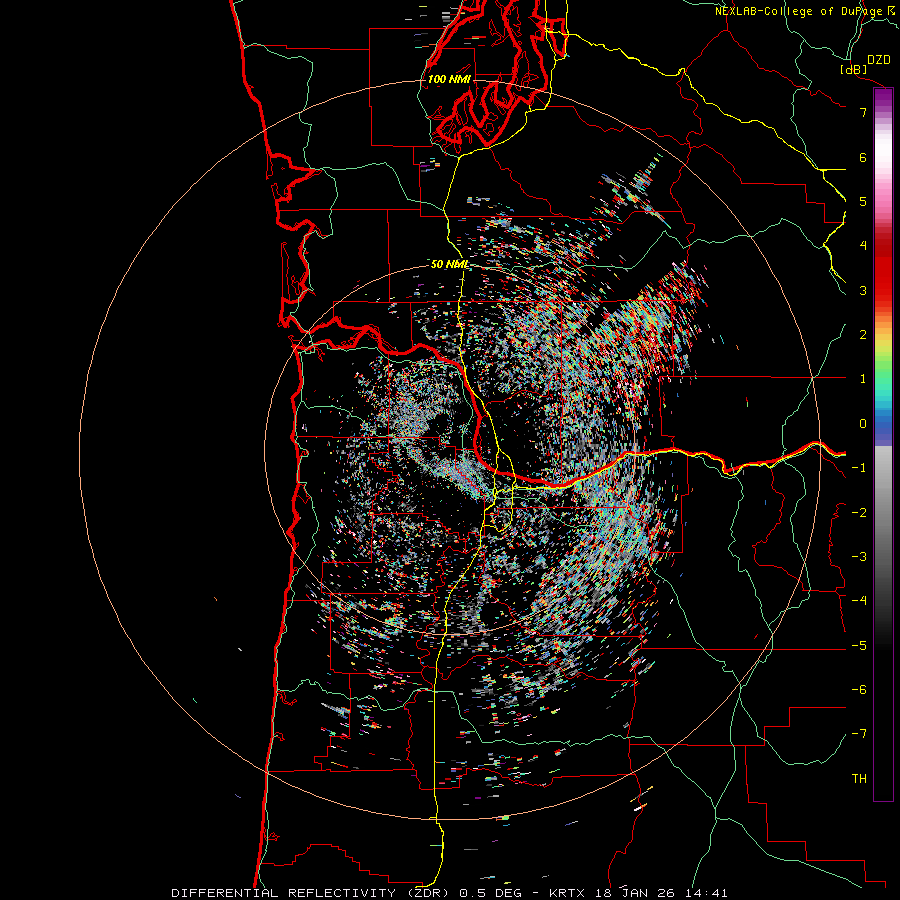Click the -6 dB scale label
Viewport: 900px width, 900px height.
[x=859, y=690]
